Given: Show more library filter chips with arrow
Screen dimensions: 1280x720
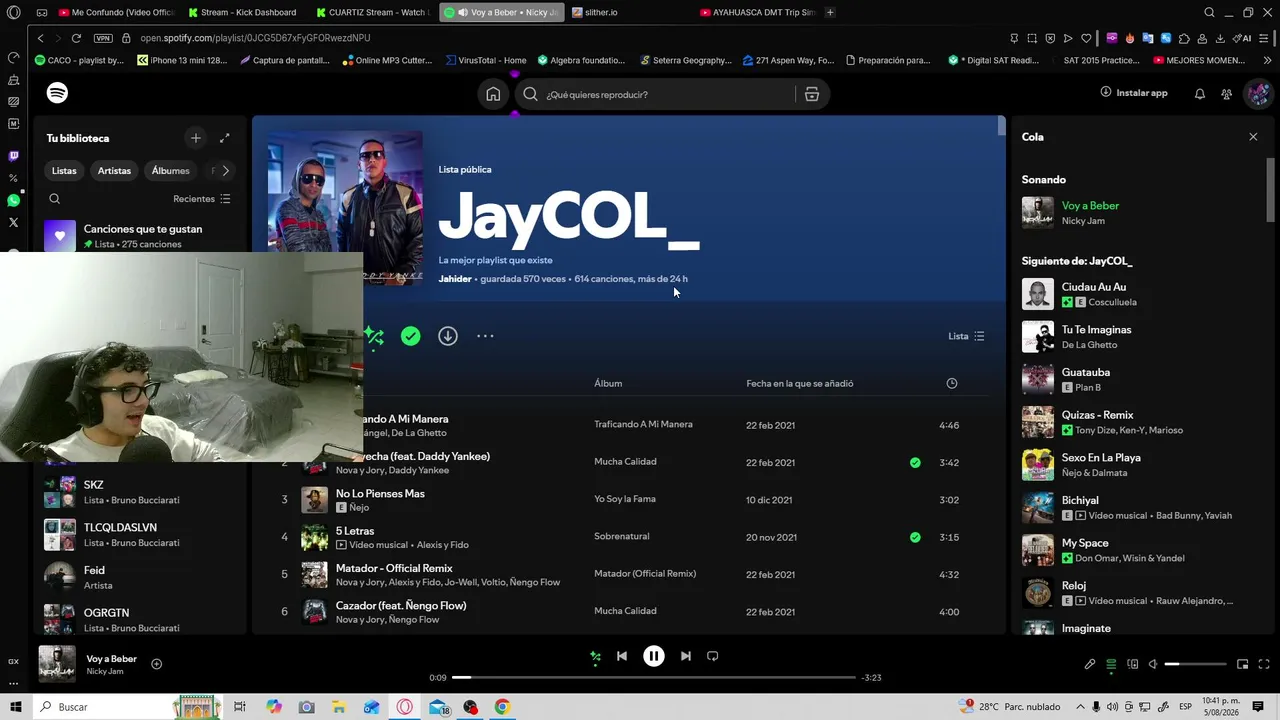Looking at the screenshot, I should point(225,171).
